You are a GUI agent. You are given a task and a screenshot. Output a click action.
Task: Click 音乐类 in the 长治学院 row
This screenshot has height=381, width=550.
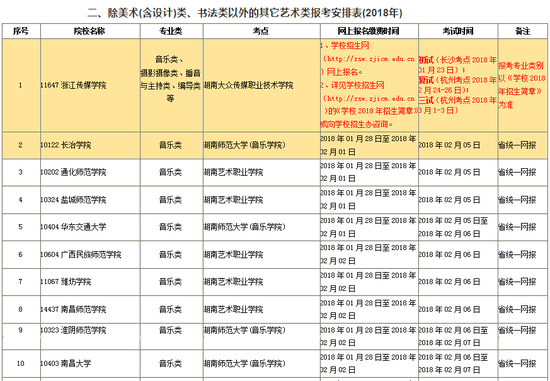(x=170, y=145)
